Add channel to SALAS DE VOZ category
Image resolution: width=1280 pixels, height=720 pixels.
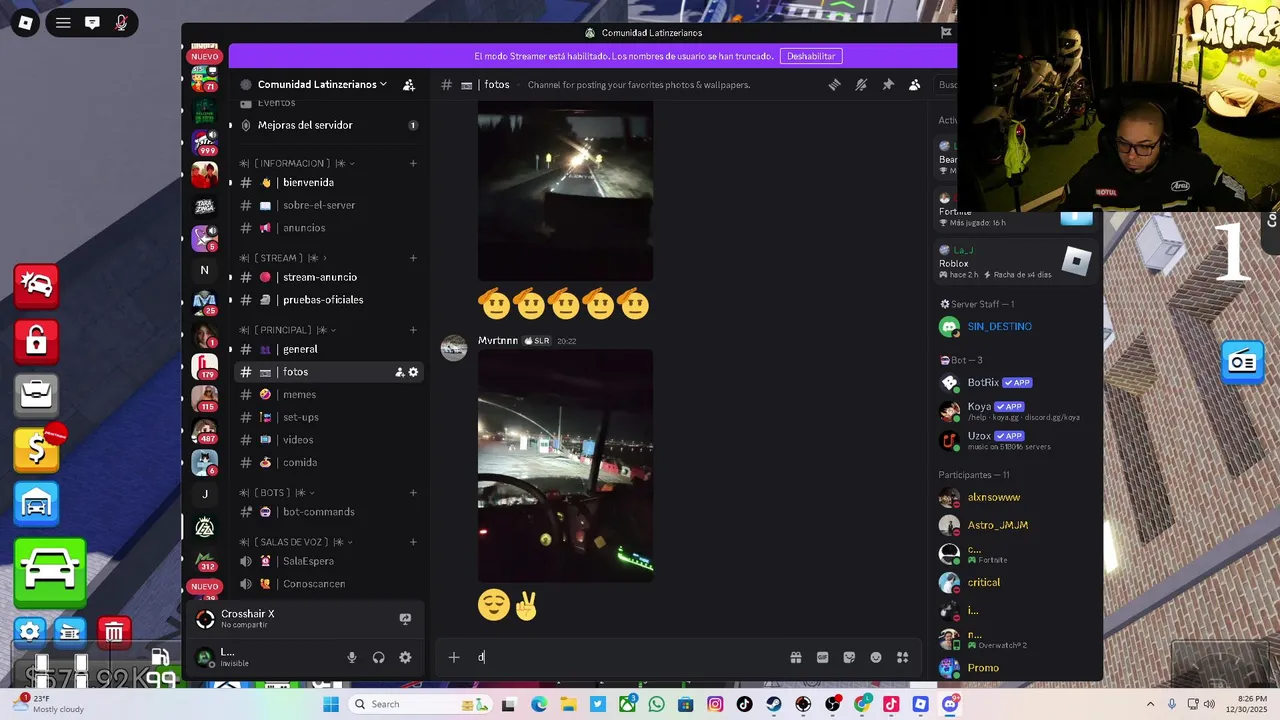[x=413, y=542]
